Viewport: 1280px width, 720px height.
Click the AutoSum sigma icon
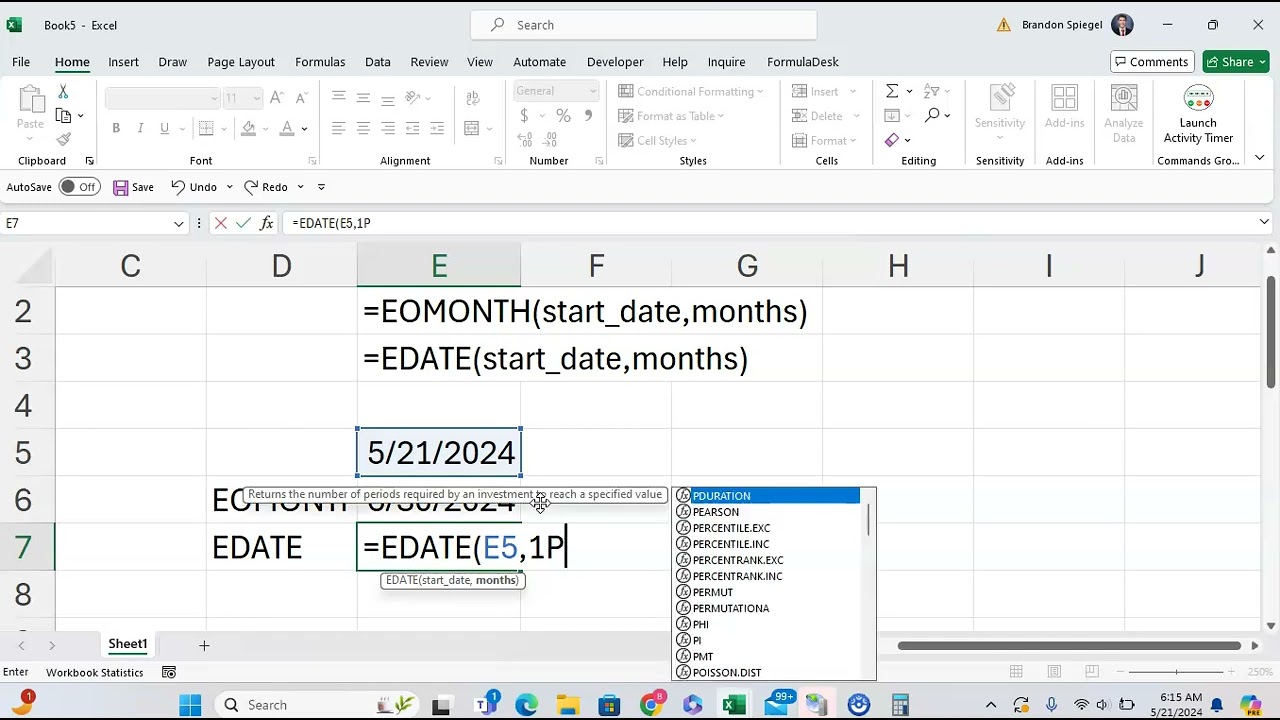(891, 91)
